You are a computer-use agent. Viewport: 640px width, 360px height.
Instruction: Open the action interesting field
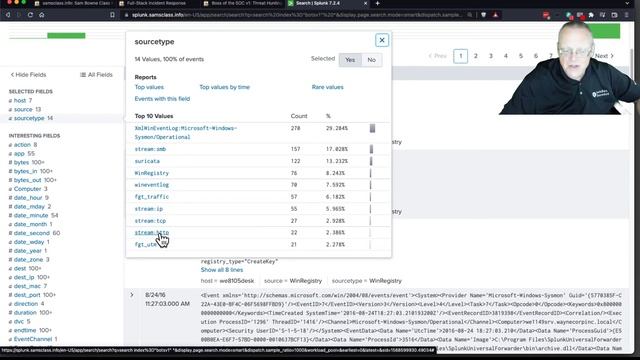pos(22,145)
